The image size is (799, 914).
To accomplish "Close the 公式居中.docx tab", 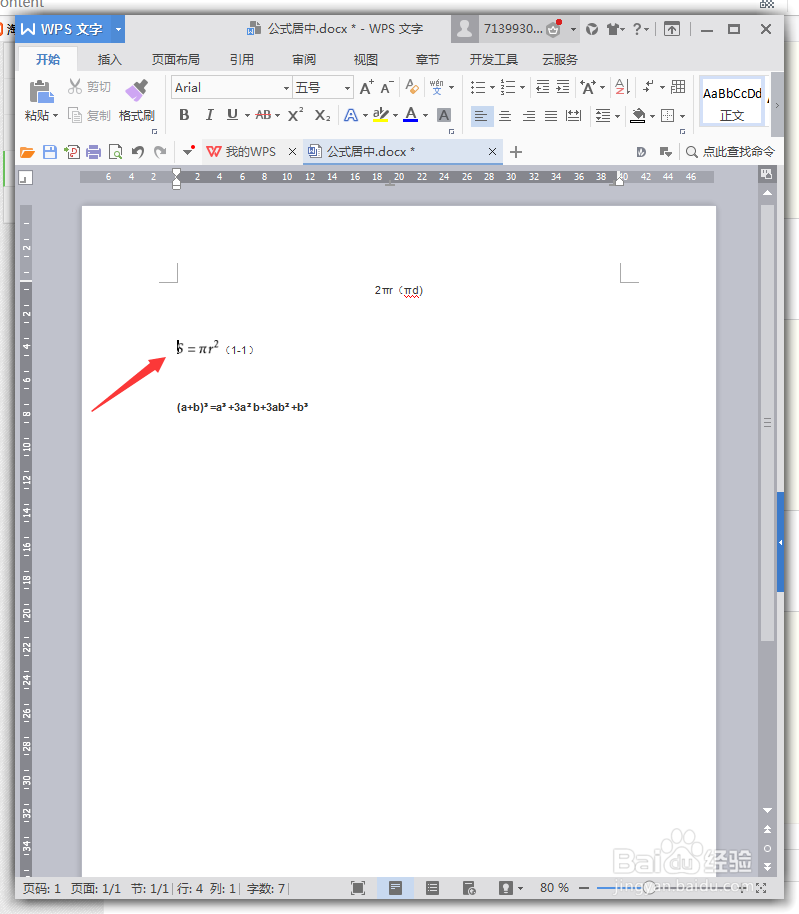I will click(x=492, y=152).
